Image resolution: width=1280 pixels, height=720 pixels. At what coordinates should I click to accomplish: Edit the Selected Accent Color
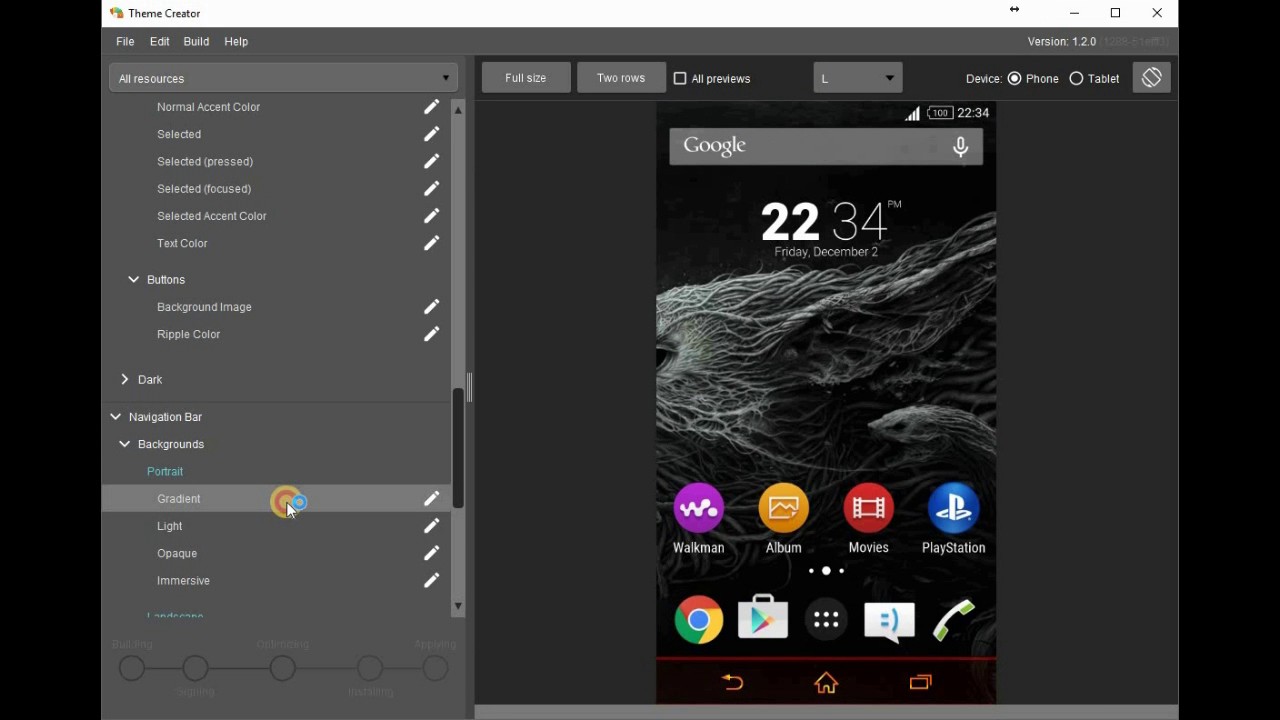[x=431, y=216]
